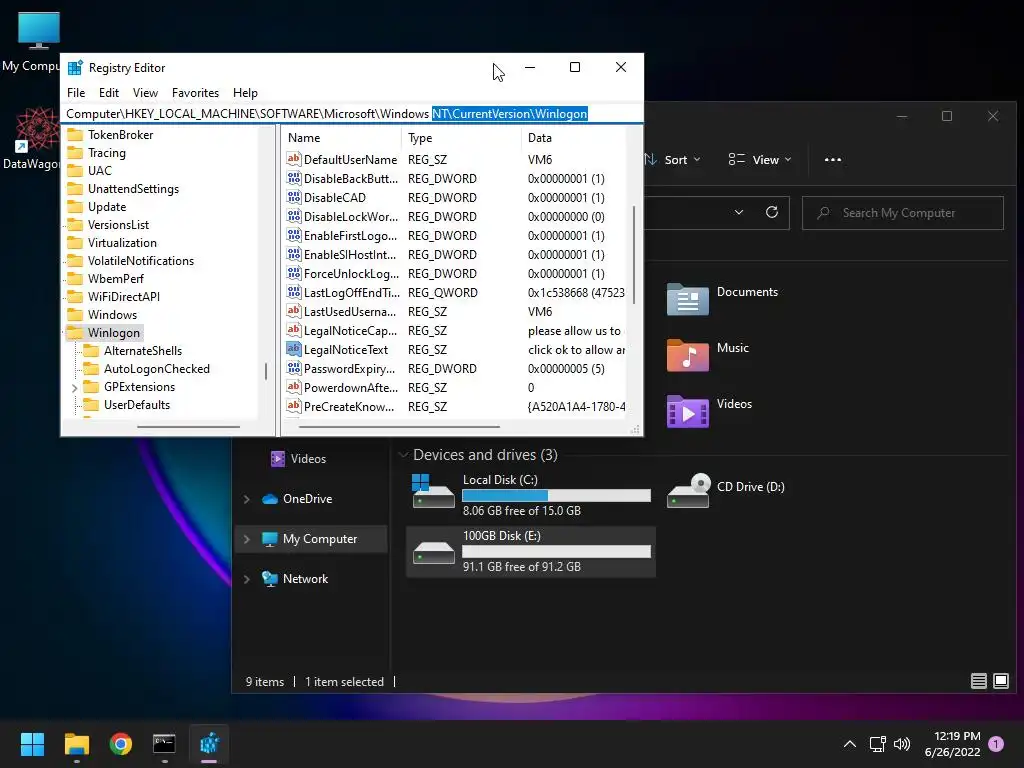Screen dimensions: 1024x768
Task: Select the EnableSIHostInt... value icon
Action: (x=294, y=253)
